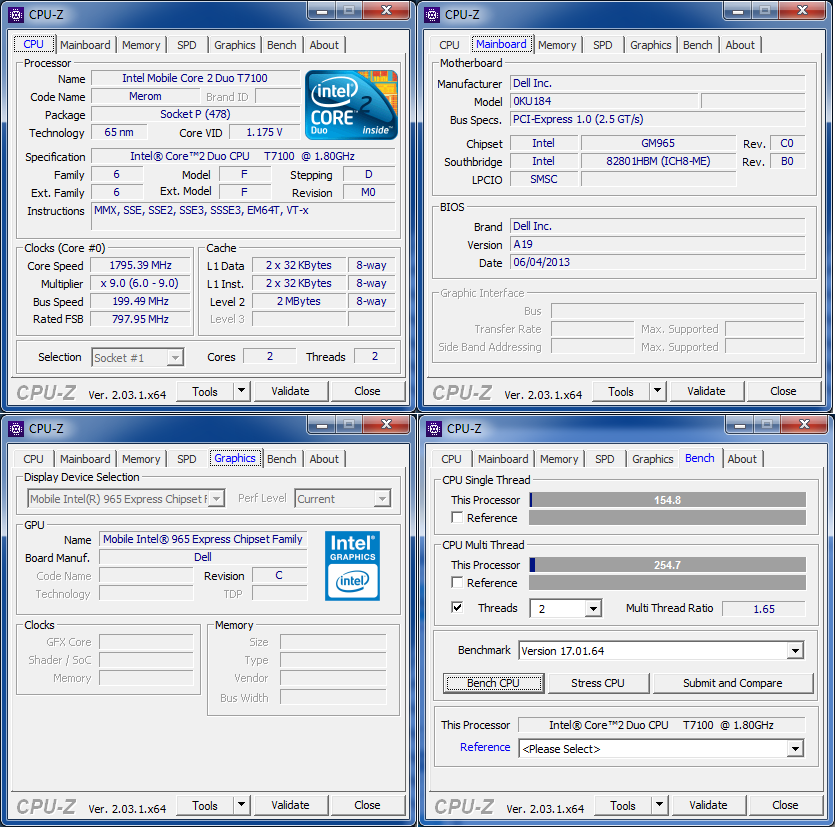Click the CPU-Z app icon in the Bench window title bar
Screen dimensions: 838x830
click(x=434, y=429)
